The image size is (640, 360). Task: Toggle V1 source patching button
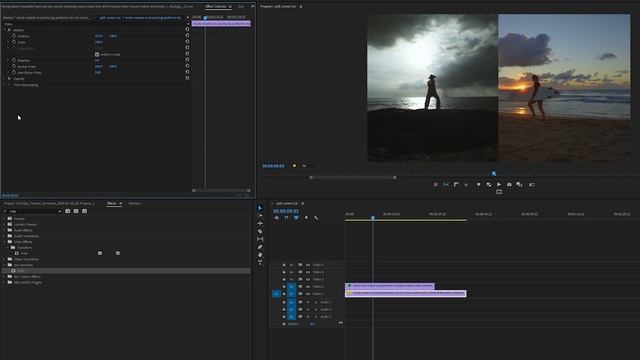click(276, 294)
